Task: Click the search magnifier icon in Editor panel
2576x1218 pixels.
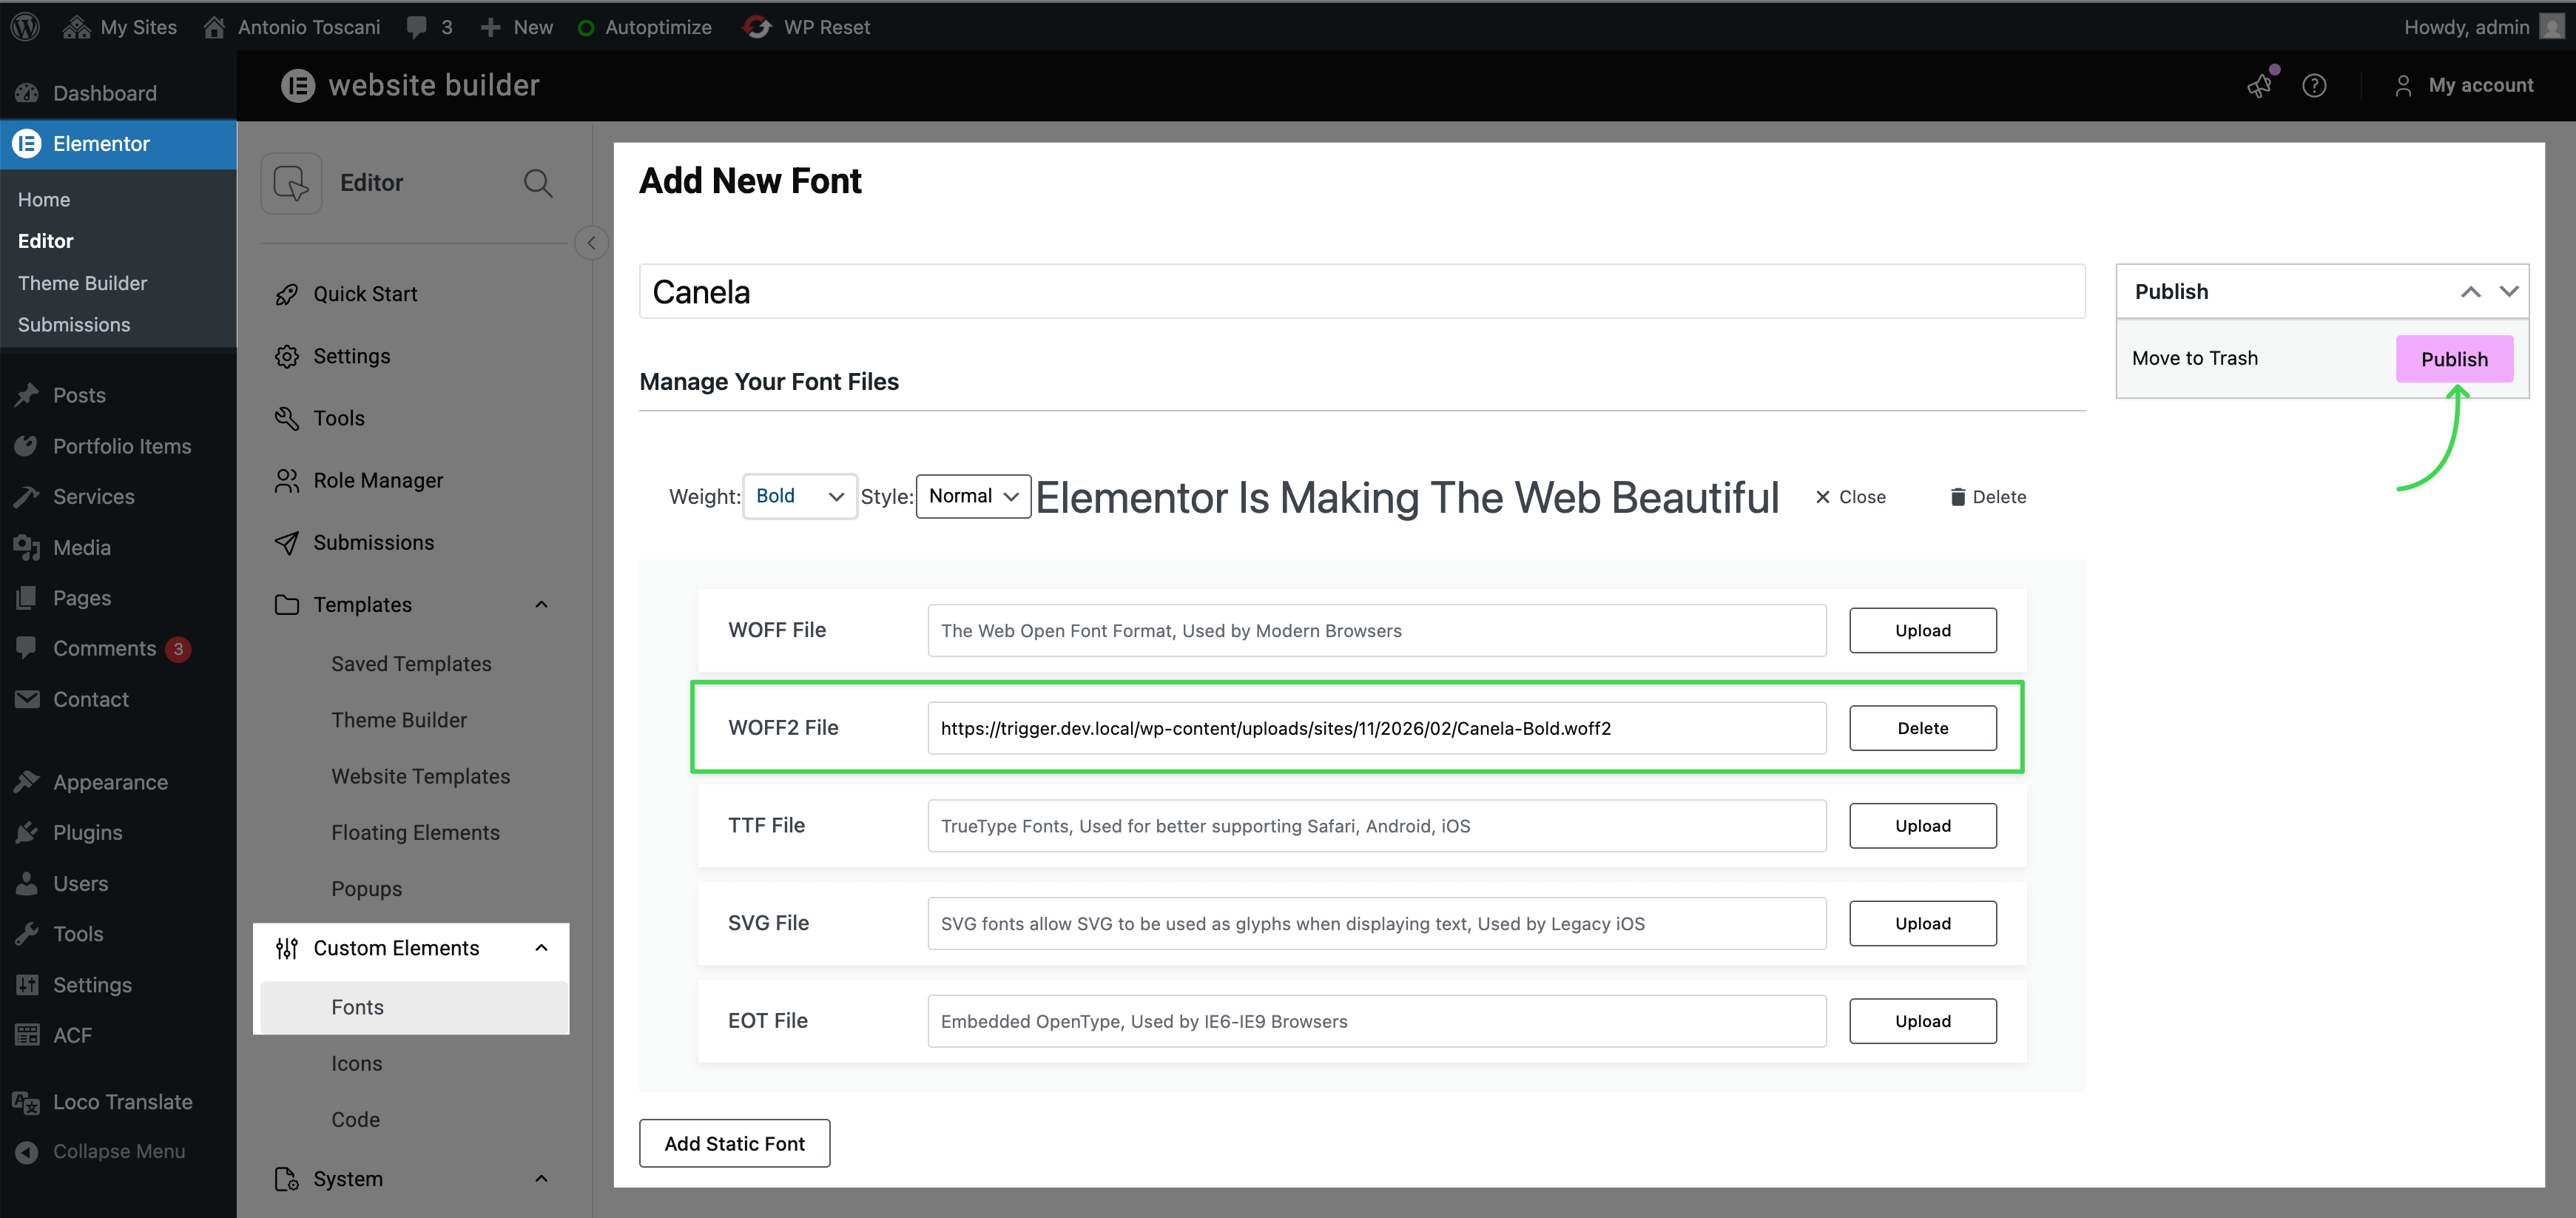Action: pos(538,183)
